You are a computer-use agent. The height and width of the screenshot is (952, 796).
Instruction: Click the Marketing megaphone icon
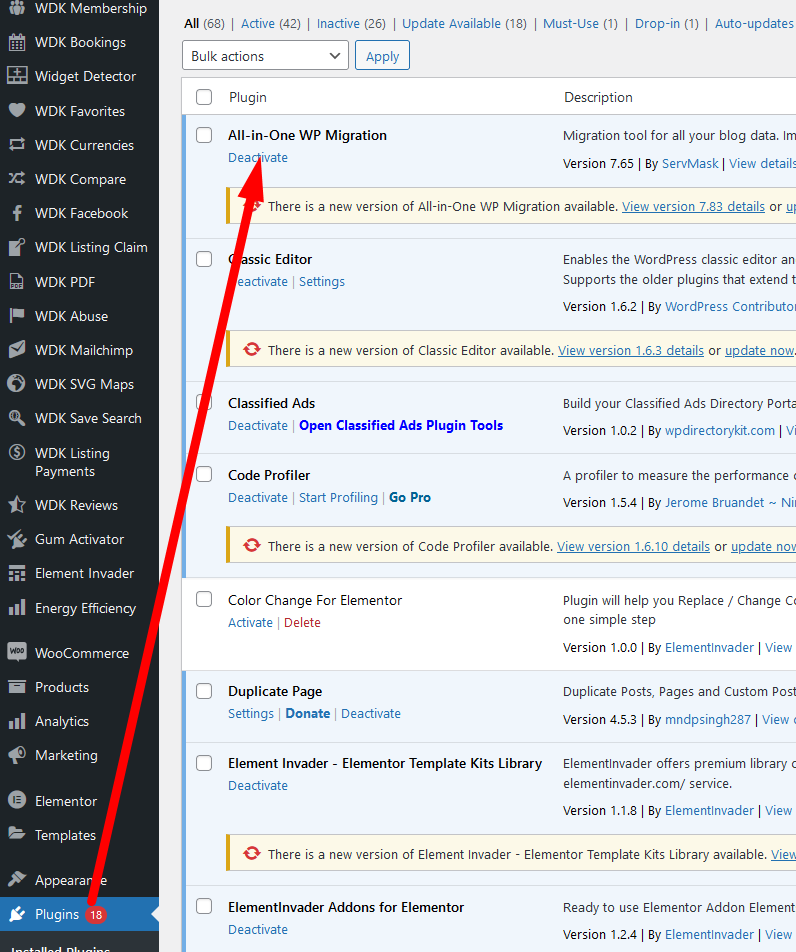click(x=17, y=755)
